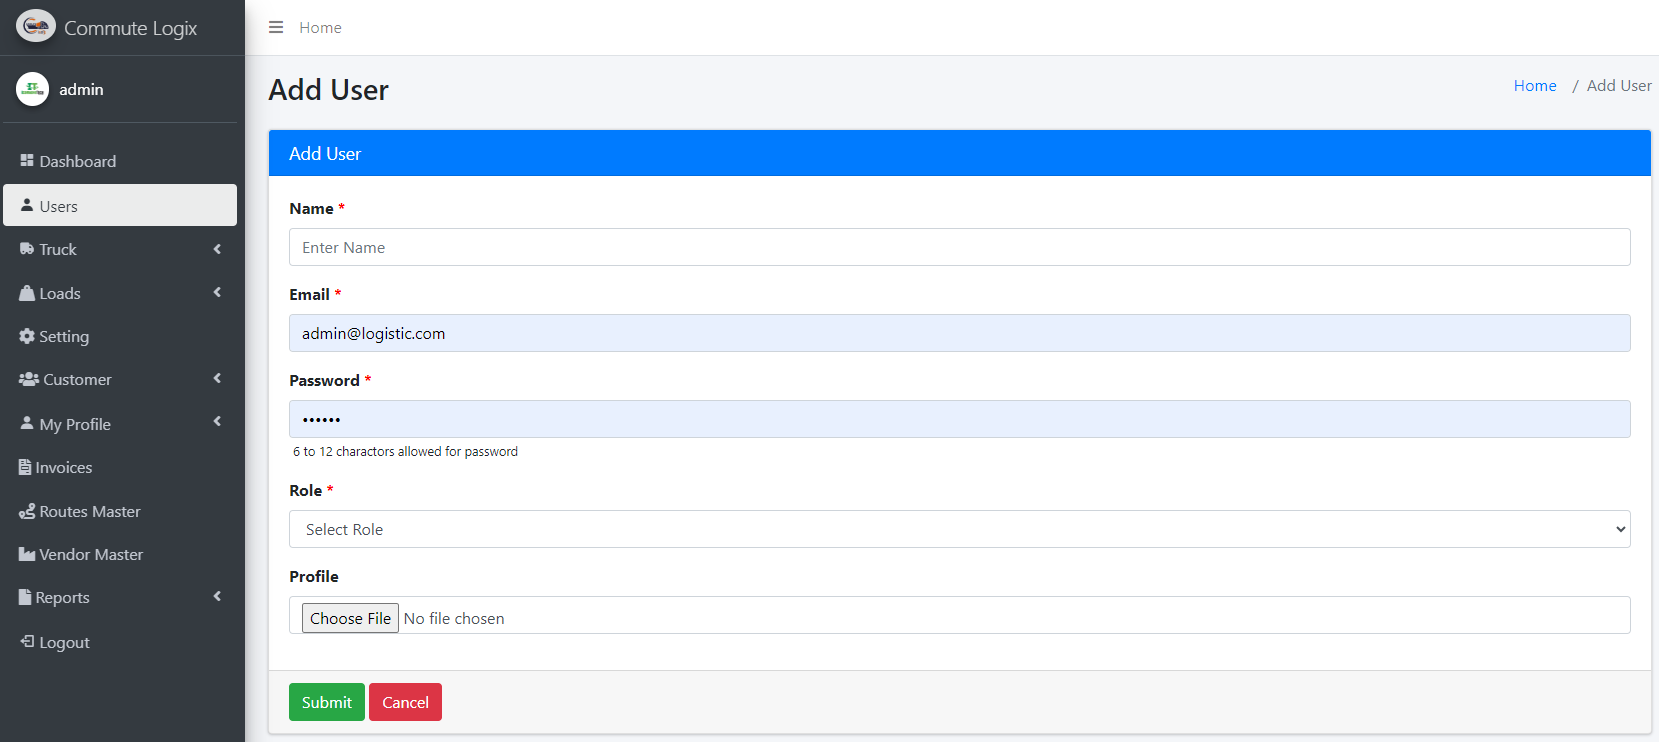The width and height of the screenshot is (1659, 742).
Task: Follow the Home breadcrumb link
Action: 1534,86
